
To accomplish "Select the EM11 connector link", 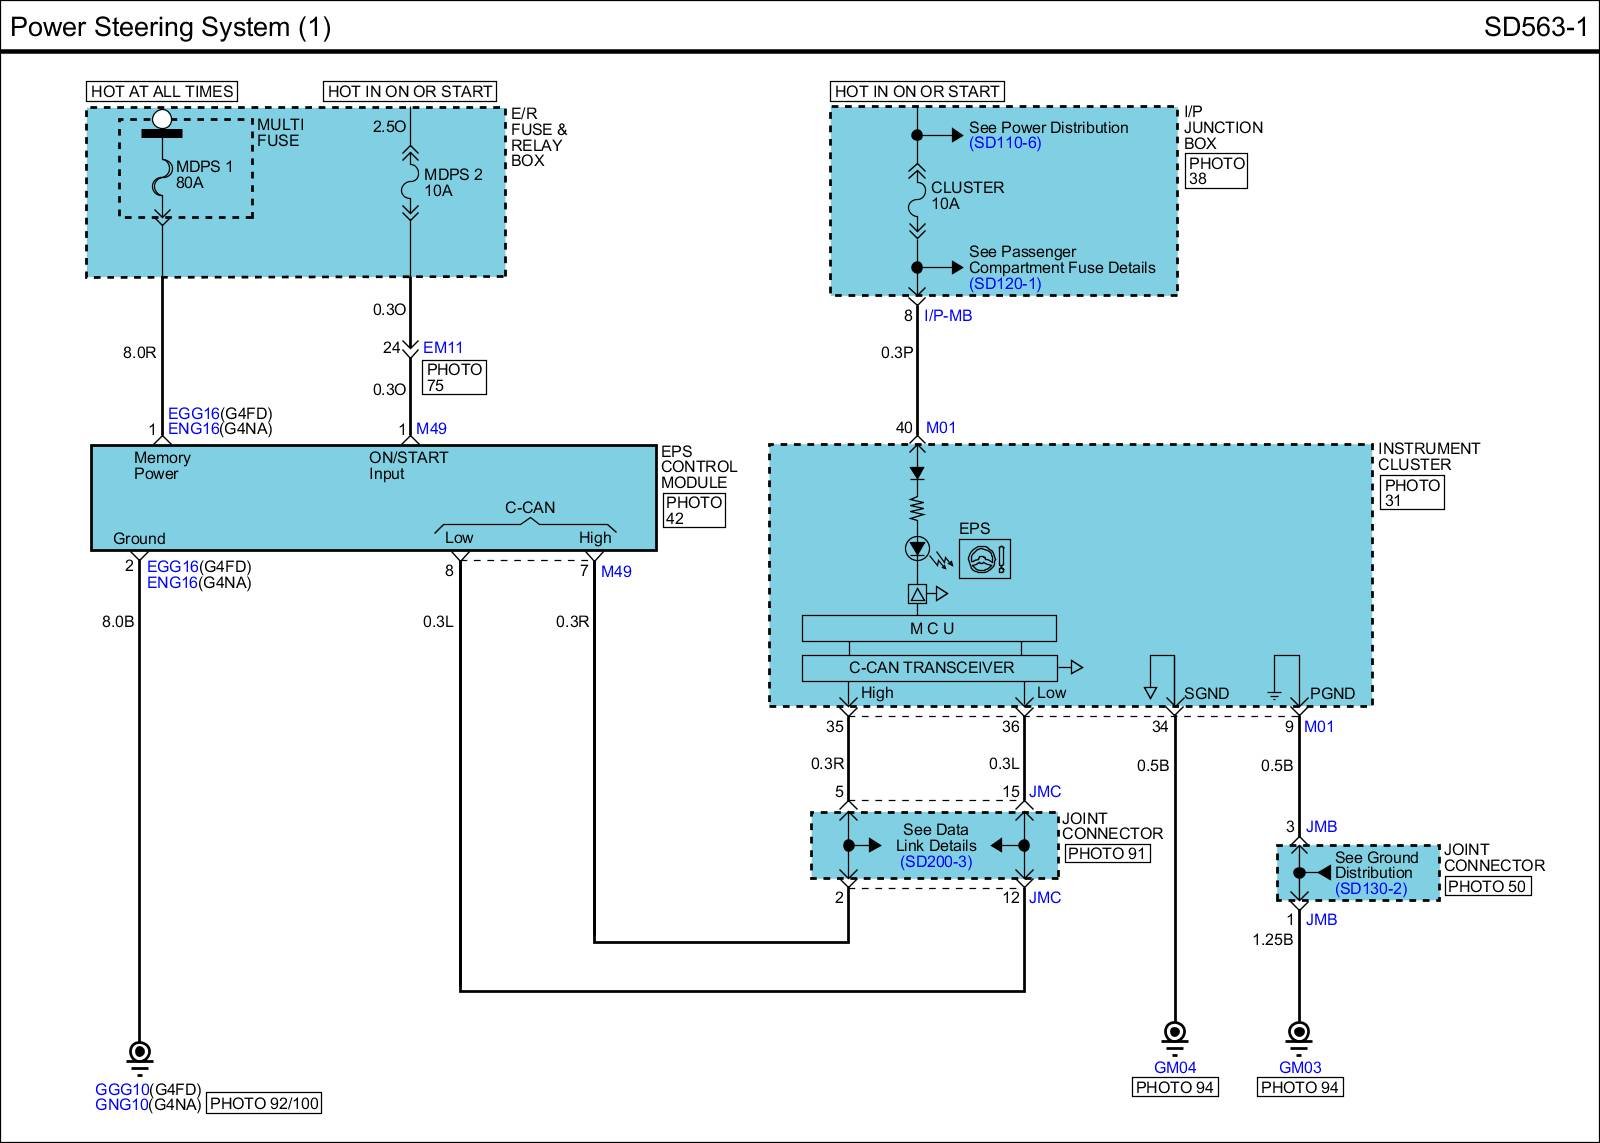I will (442, 348).
